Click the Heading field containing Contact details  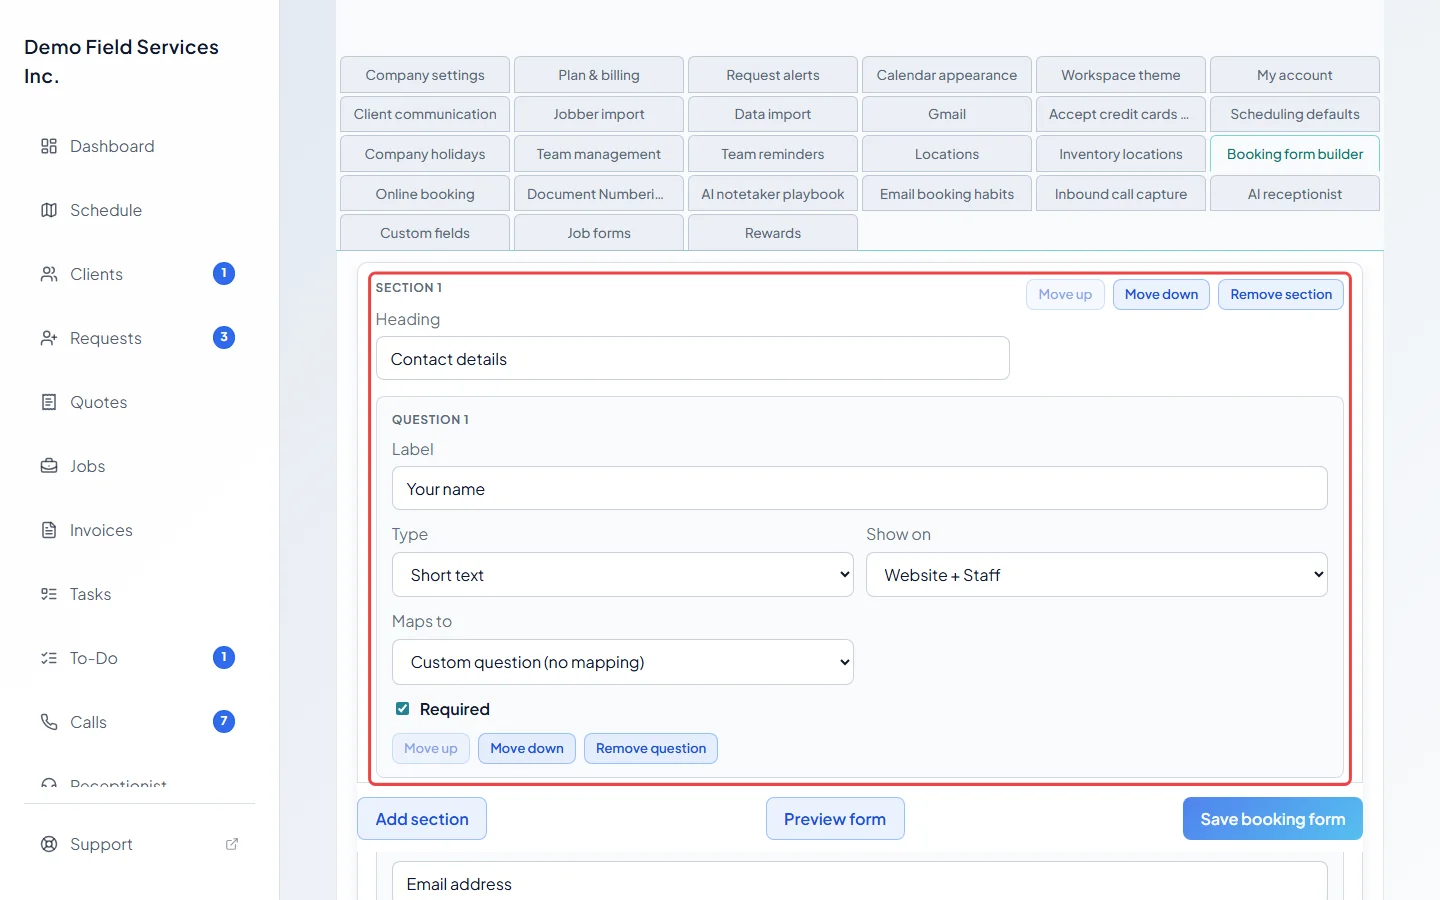[692, 359]
